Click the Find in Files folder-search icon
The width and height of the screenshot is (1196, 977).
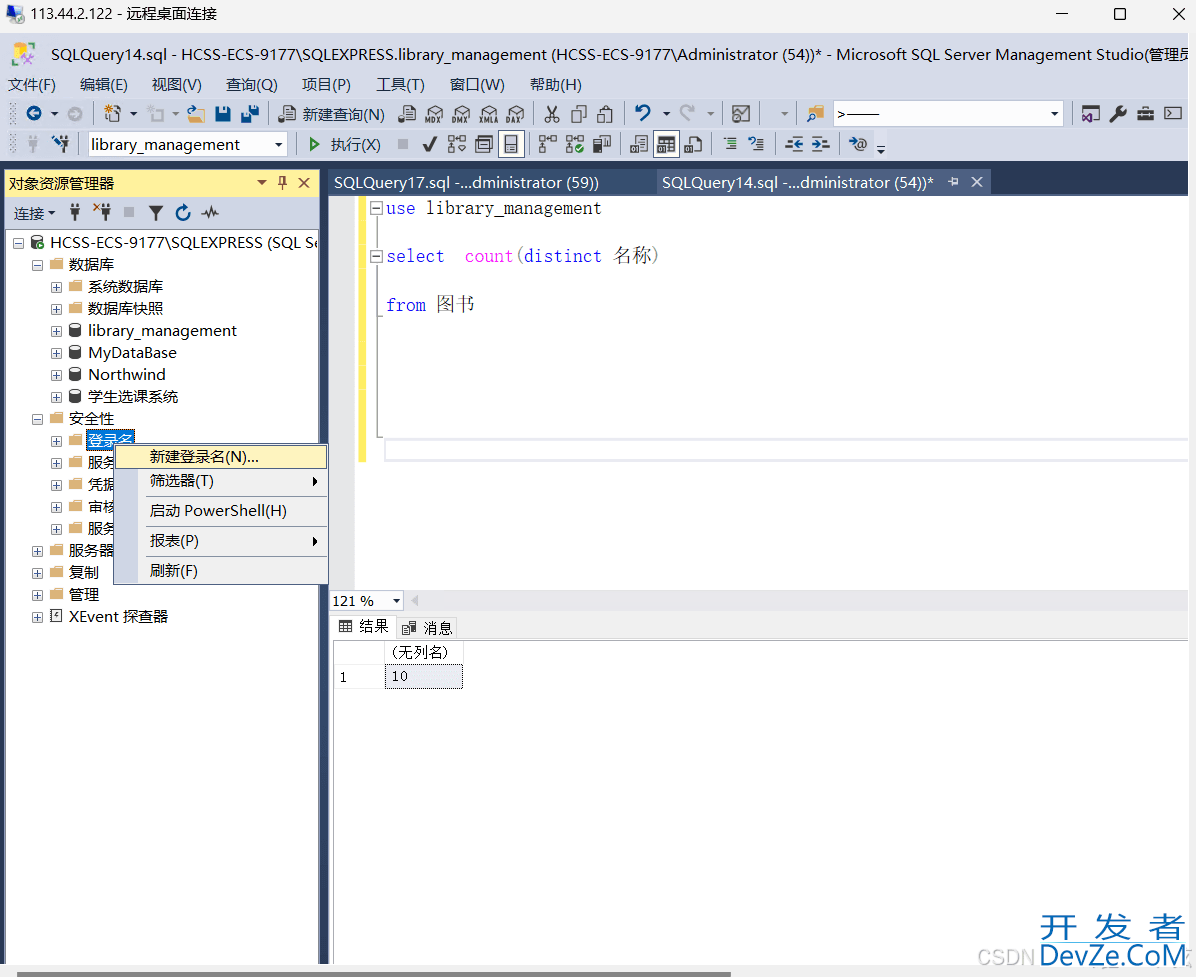point(815,114)
